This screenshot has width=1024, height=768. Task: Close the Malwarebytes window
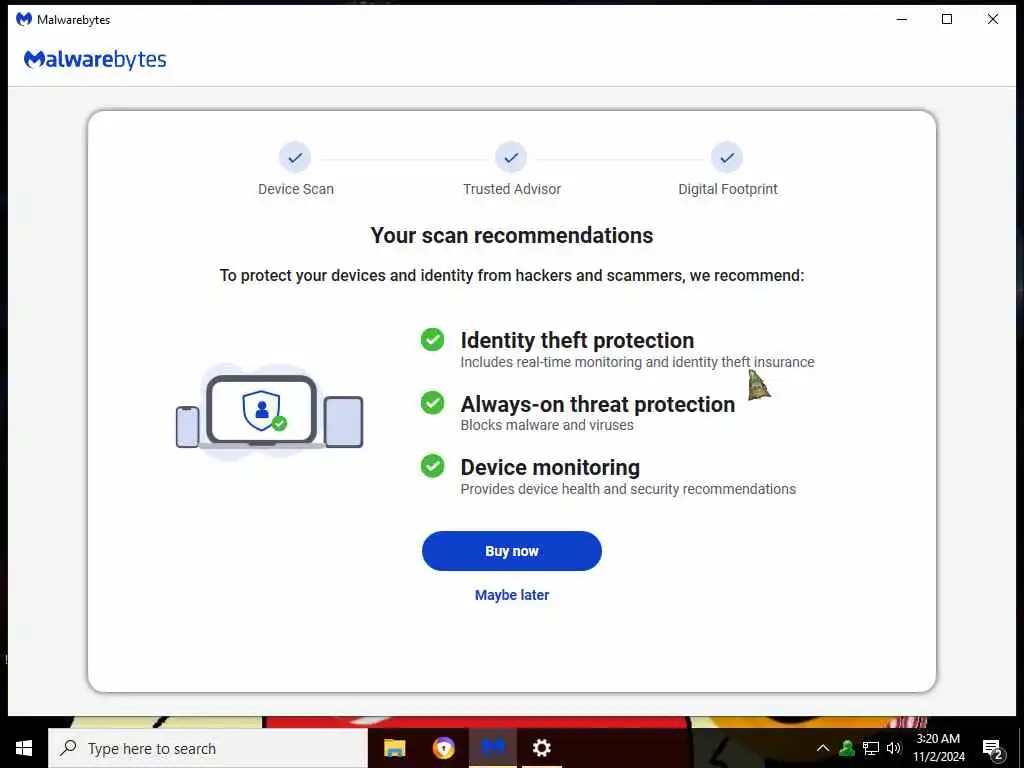(993, 19)
